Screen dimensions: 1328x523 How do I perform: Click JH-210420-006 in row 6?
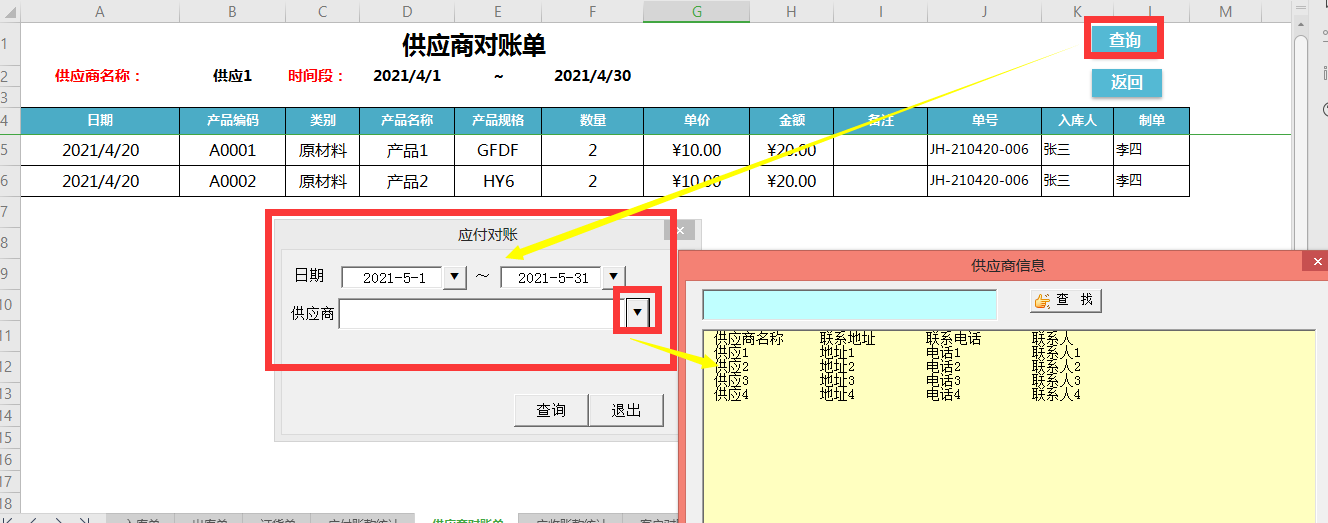984,181
